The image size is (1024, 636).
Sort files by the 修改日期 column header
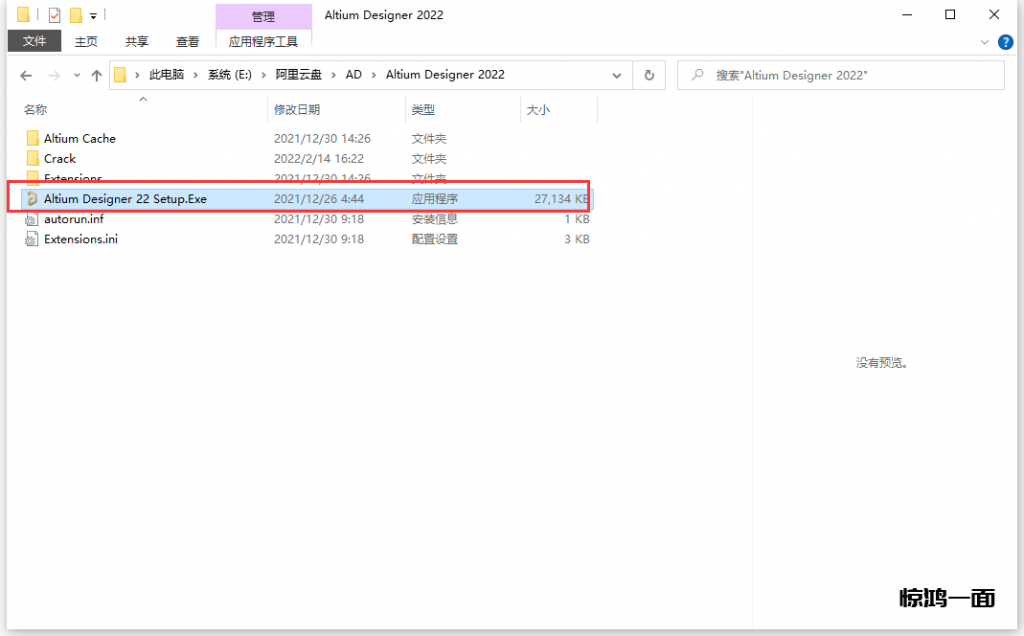tap(297, 110)
